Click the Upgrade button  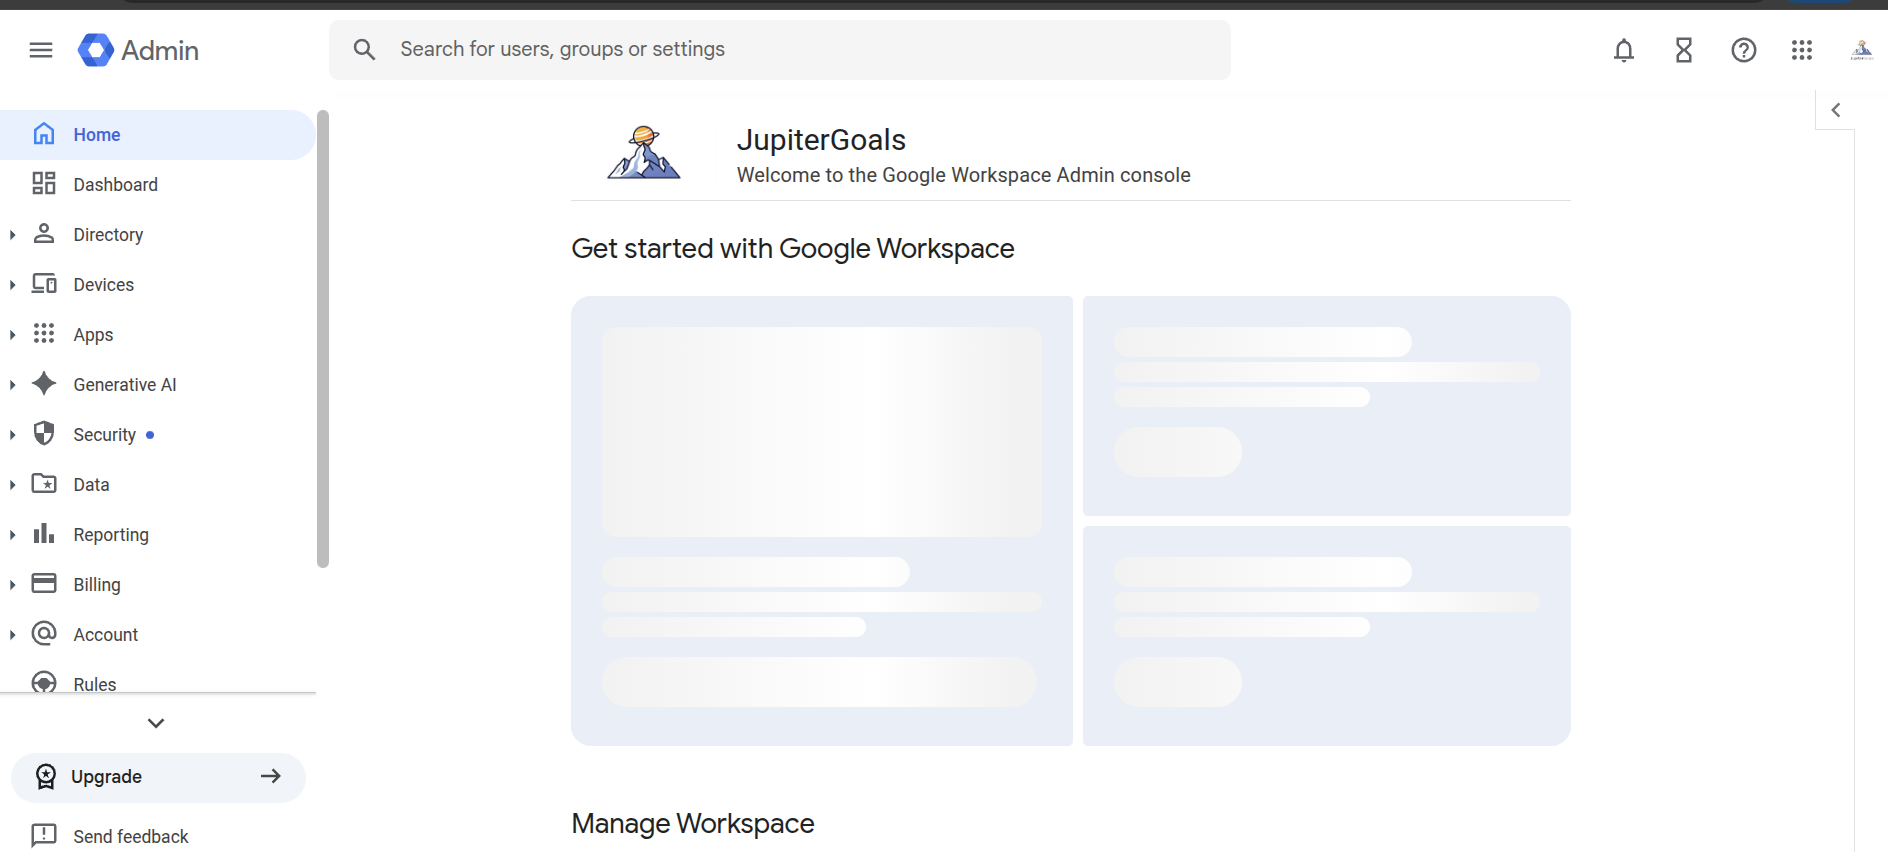click(158, 777)
